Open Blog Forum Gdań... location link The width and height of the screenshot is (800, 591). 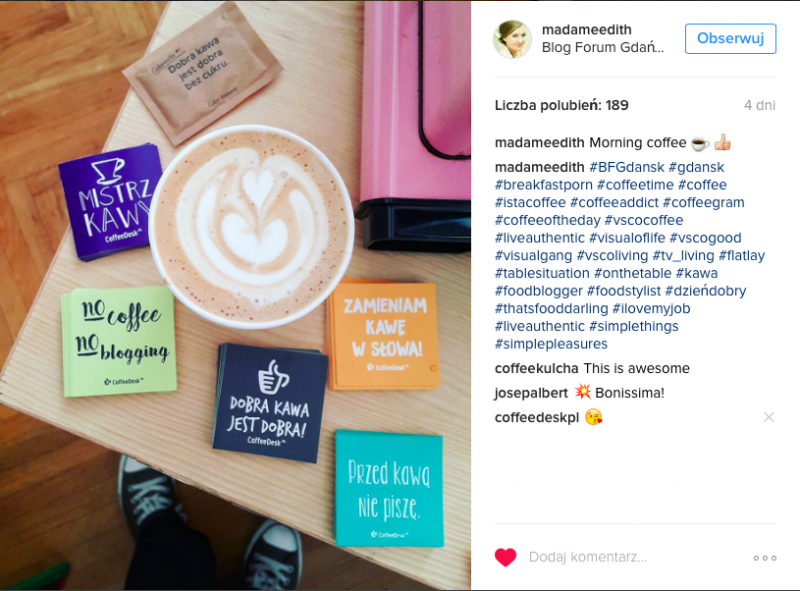click(x=603, y=47)
